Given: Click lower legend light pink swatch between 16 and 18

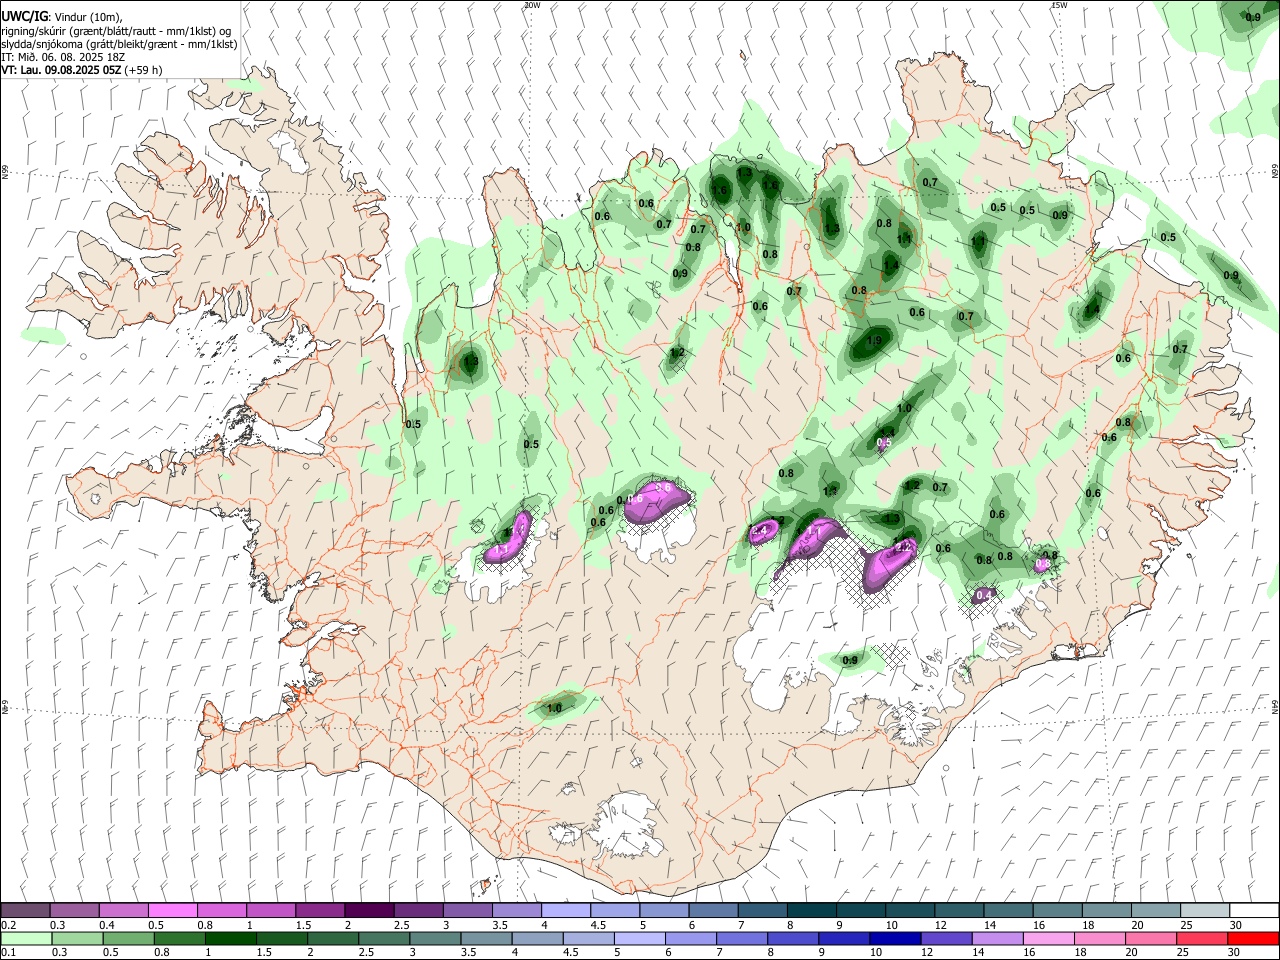Looking at the screenshot, I should point(1048,938).
